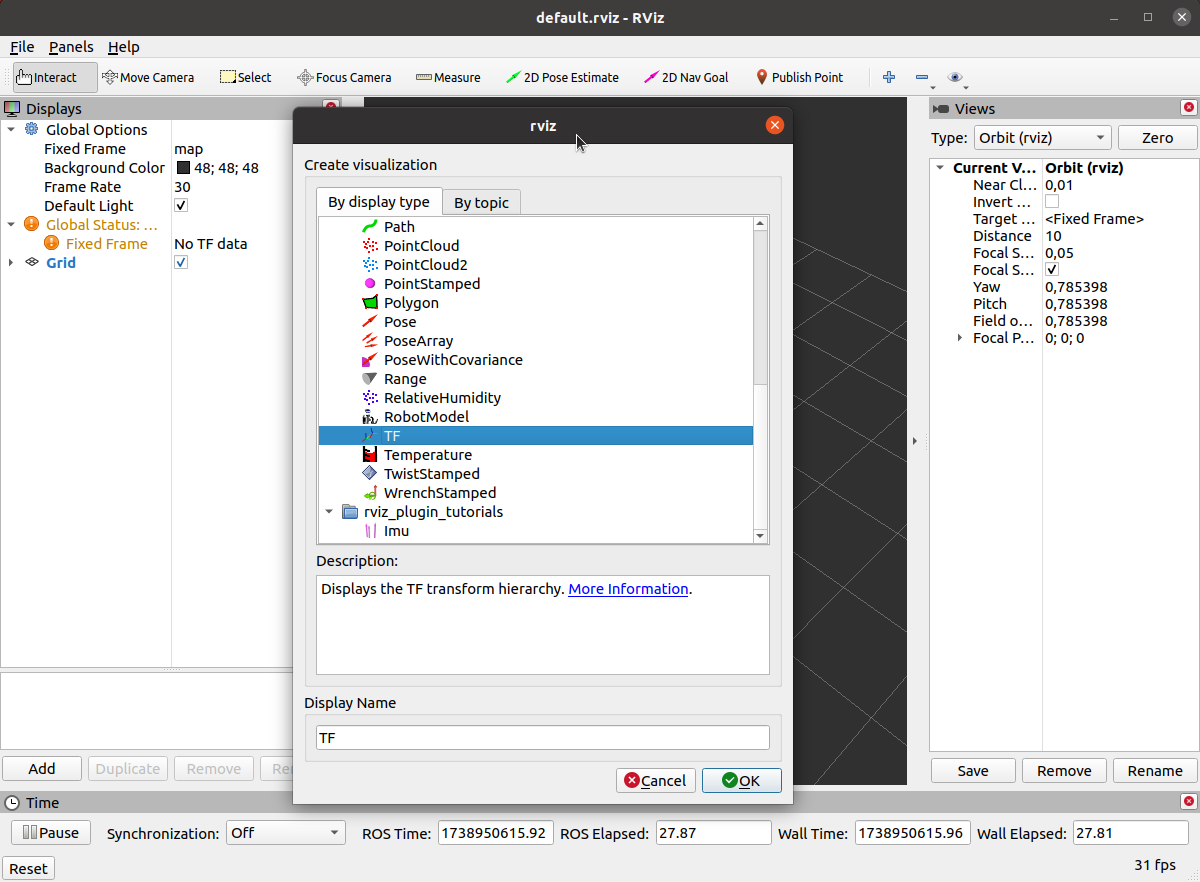This screenshot has width=1200, height=882.
Task: Open the Synchronization dropdown
Action: (x=285, y=833)
